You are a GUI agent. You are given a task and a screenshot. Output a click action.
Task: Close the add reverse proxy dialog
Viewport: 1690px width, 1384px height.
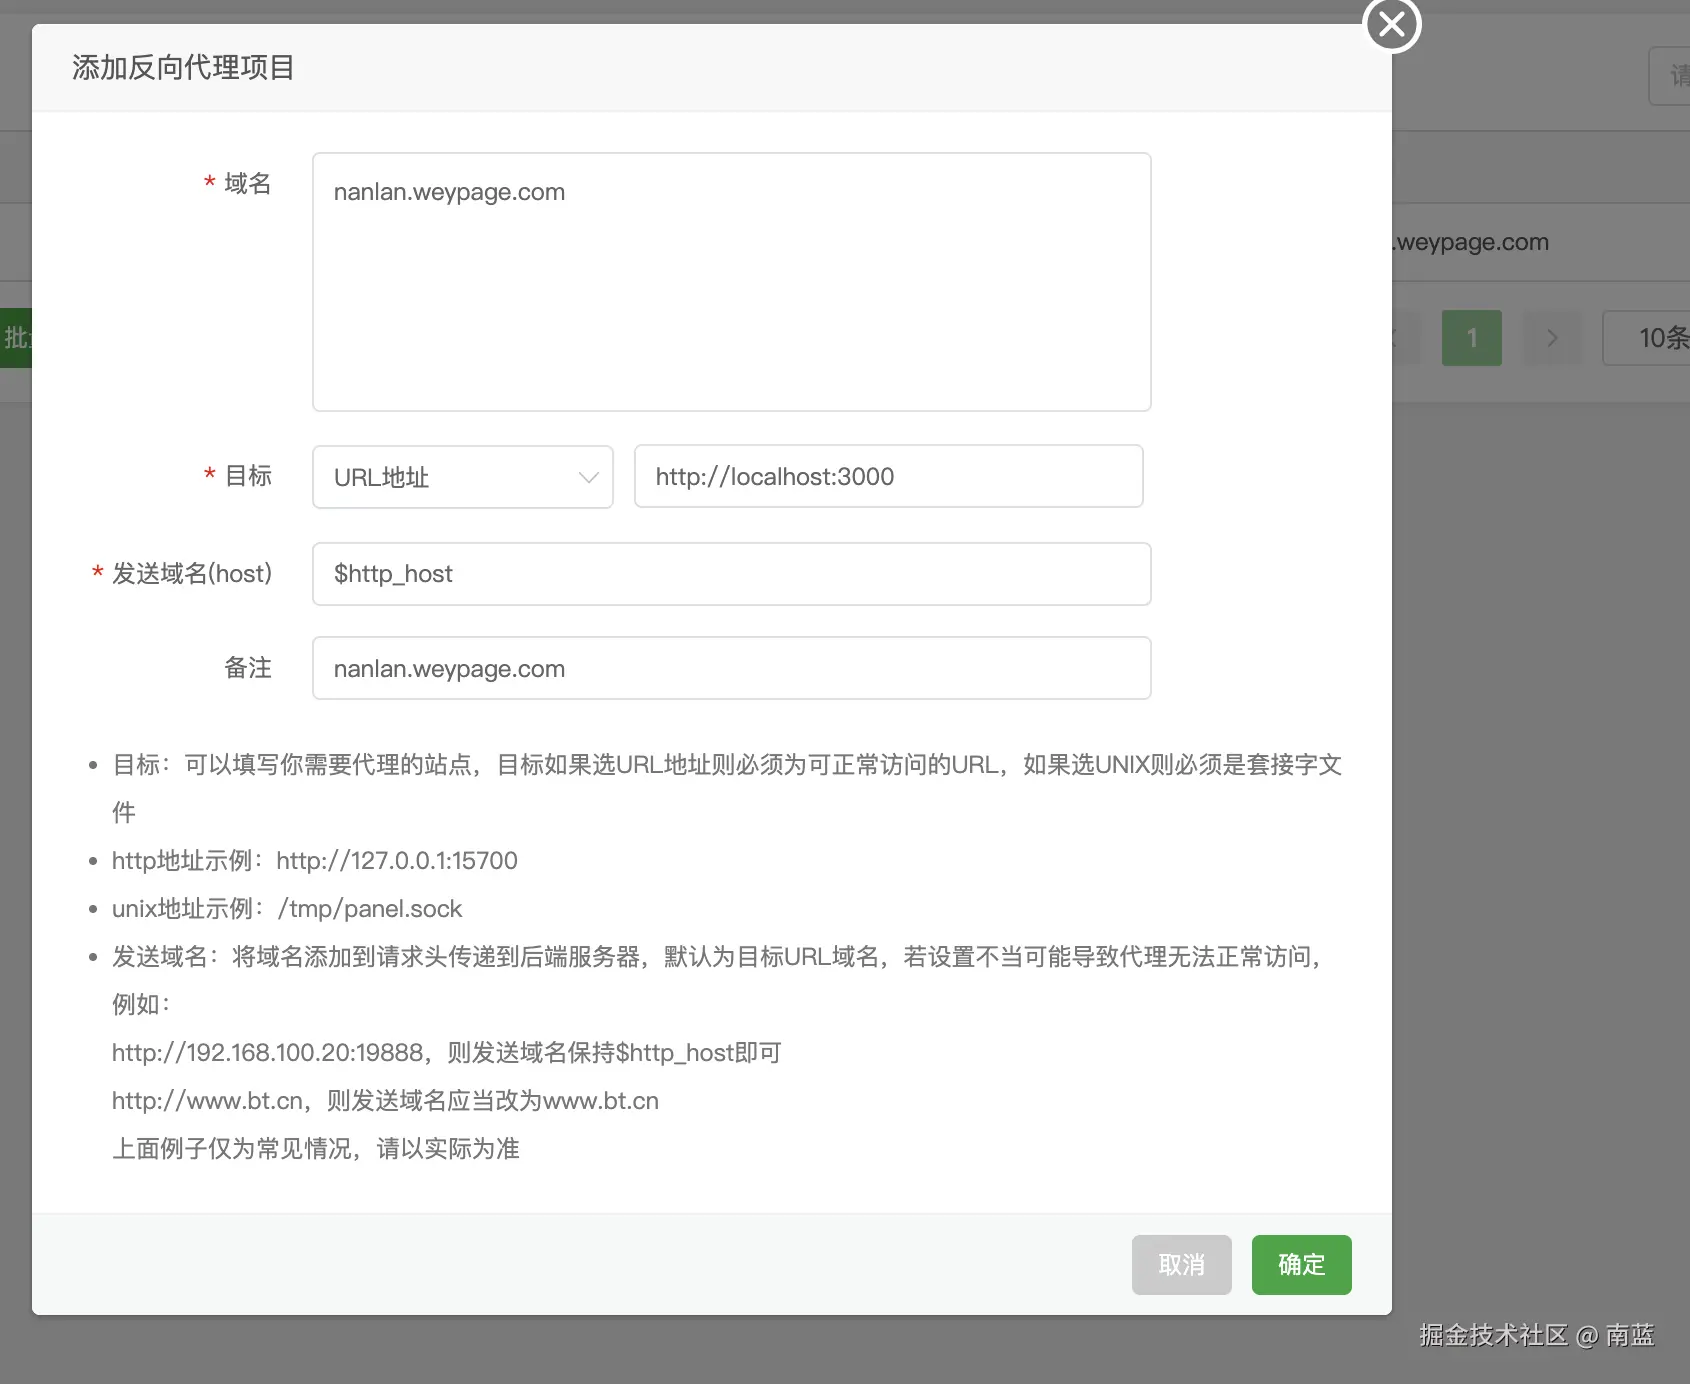click(x=1392, y=25)
